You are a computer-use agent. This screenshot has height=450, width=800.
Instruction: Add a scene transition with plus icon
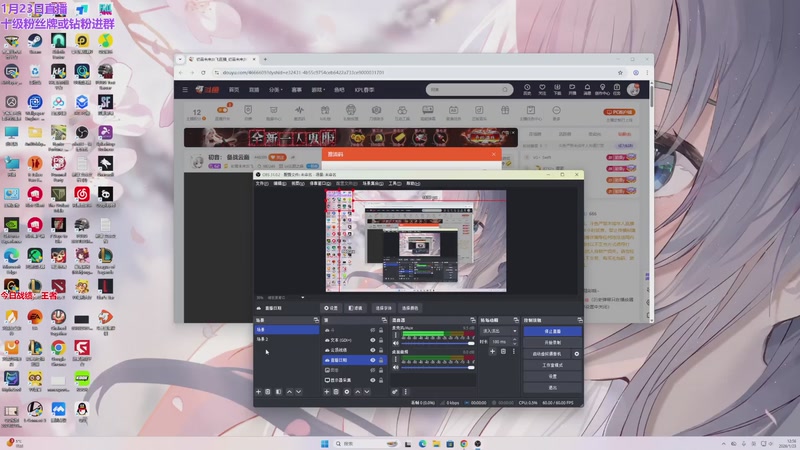(x=492, y=352)
